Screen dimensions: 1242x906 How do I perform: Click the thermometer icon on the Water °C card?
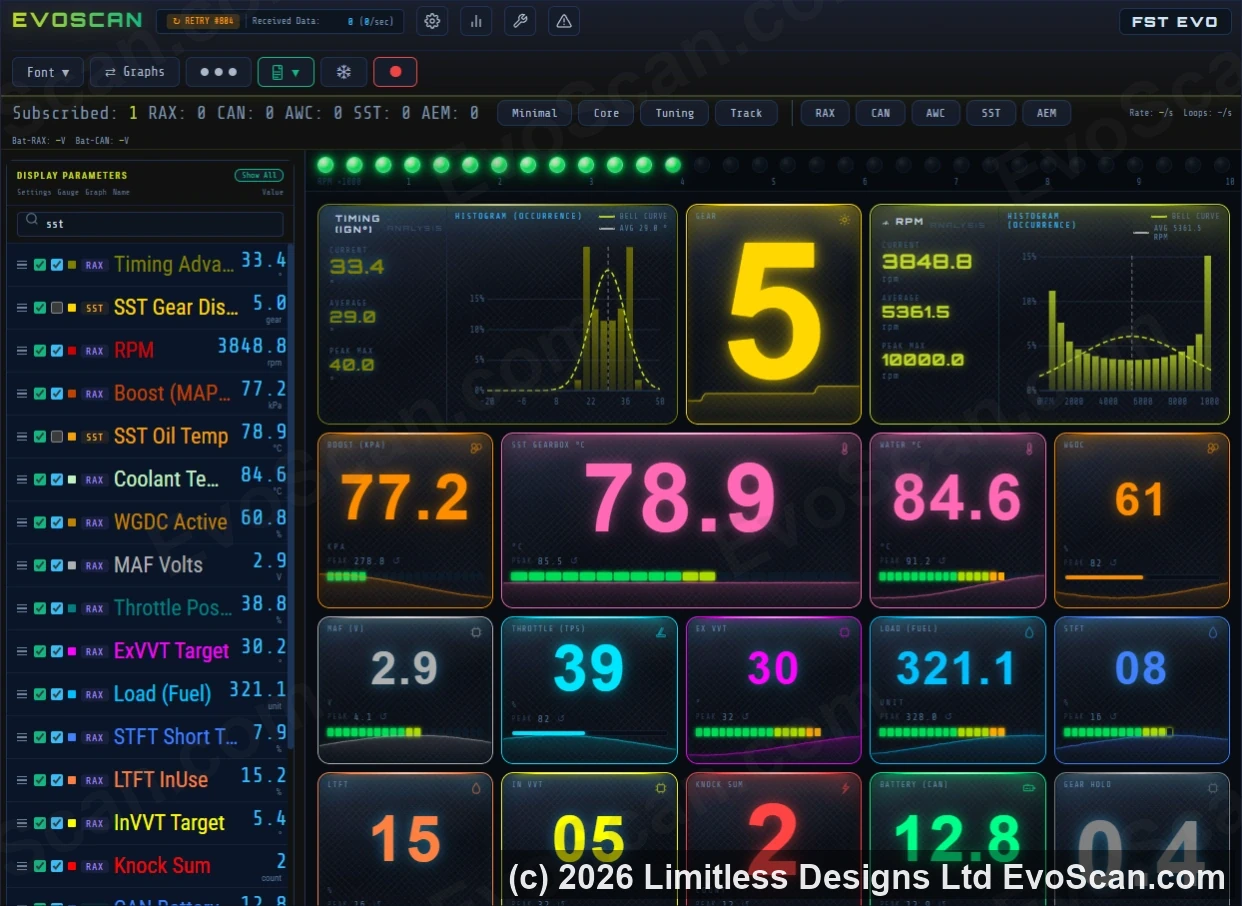click(x=1028, y=448)
